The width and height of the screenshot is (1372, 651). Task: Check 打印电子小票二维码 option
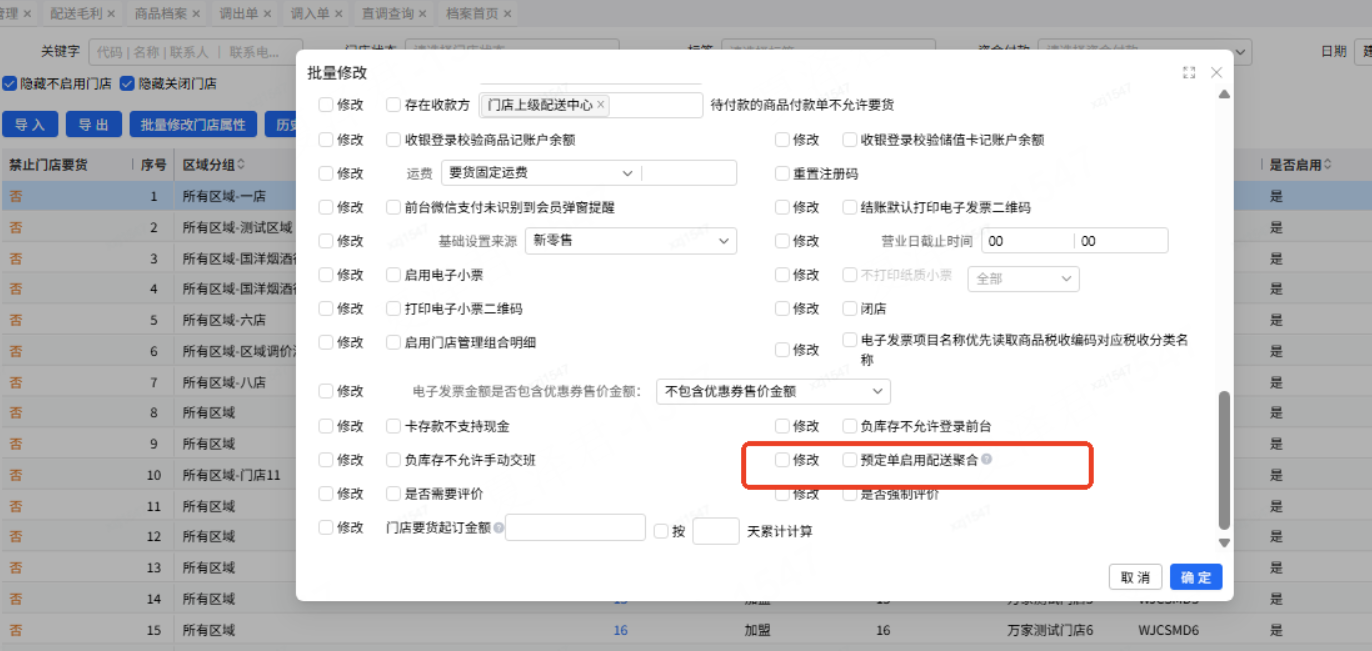tap(393, 309)
